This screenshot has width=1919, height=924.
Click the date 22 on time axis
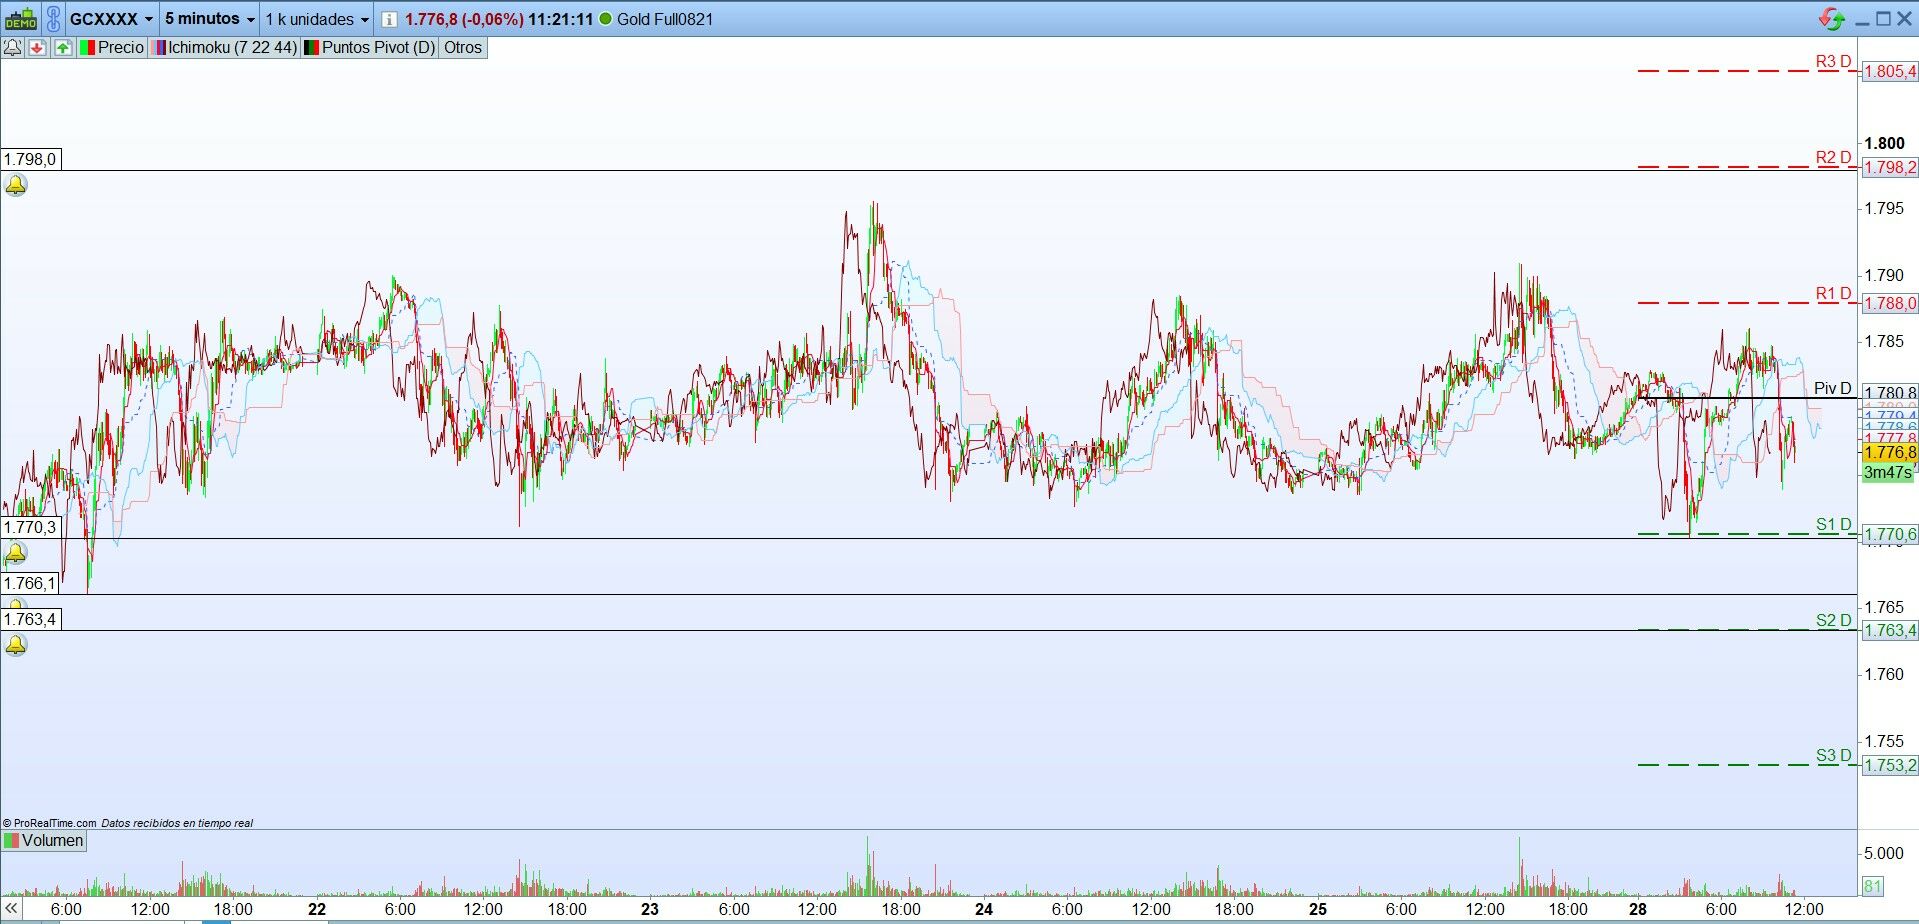(317, 909)
